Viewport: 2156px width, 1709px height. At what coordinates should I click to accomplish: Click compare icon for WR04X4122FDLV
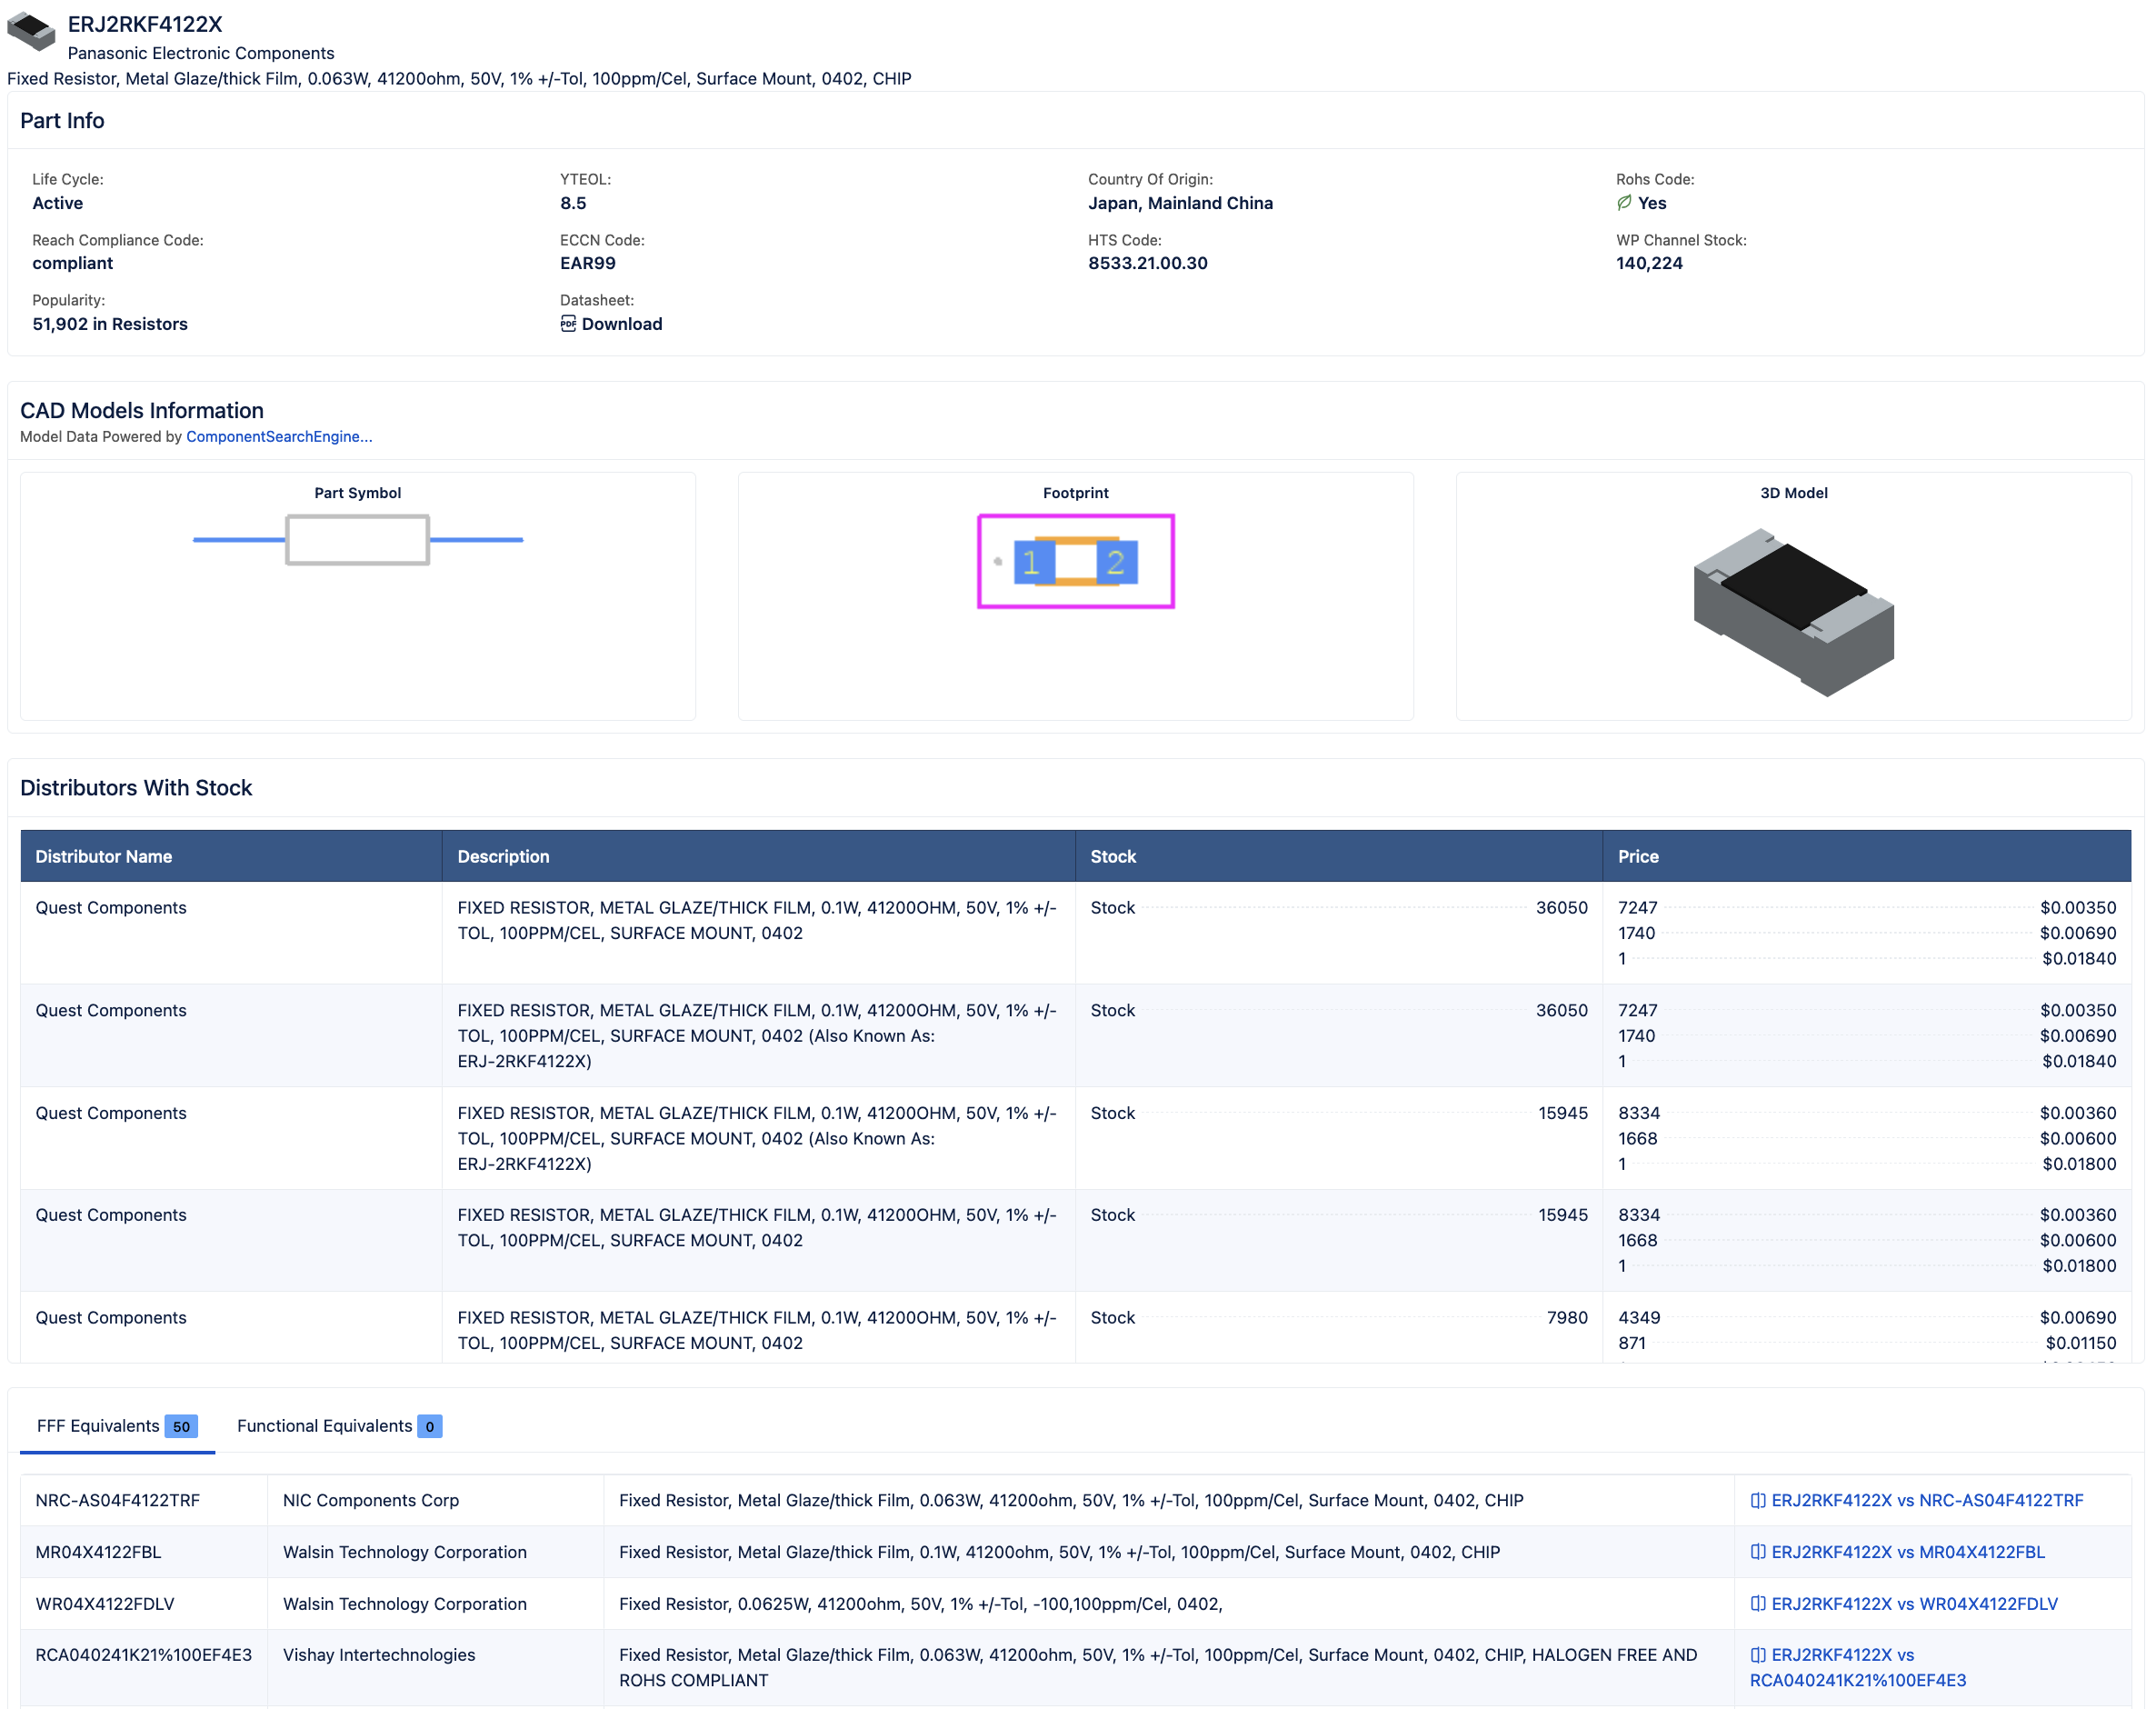pyautogui.click(x=1758, y=1603)
